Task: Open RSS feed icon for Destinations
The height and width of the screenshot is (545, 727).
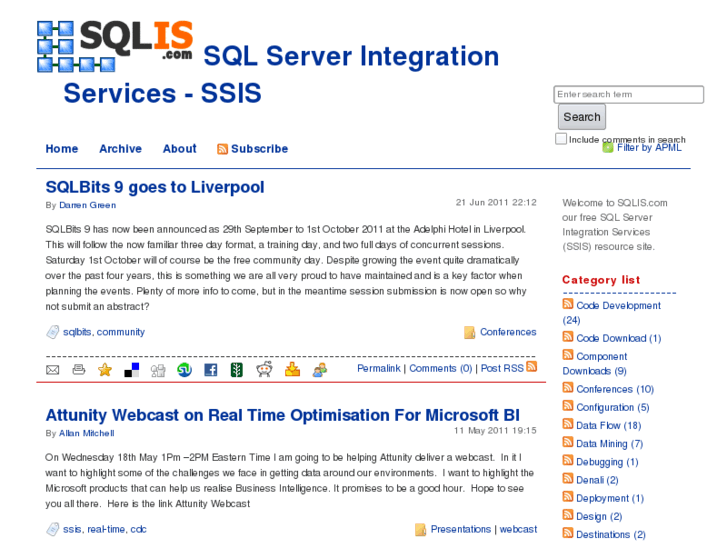Action: point(568,533)
